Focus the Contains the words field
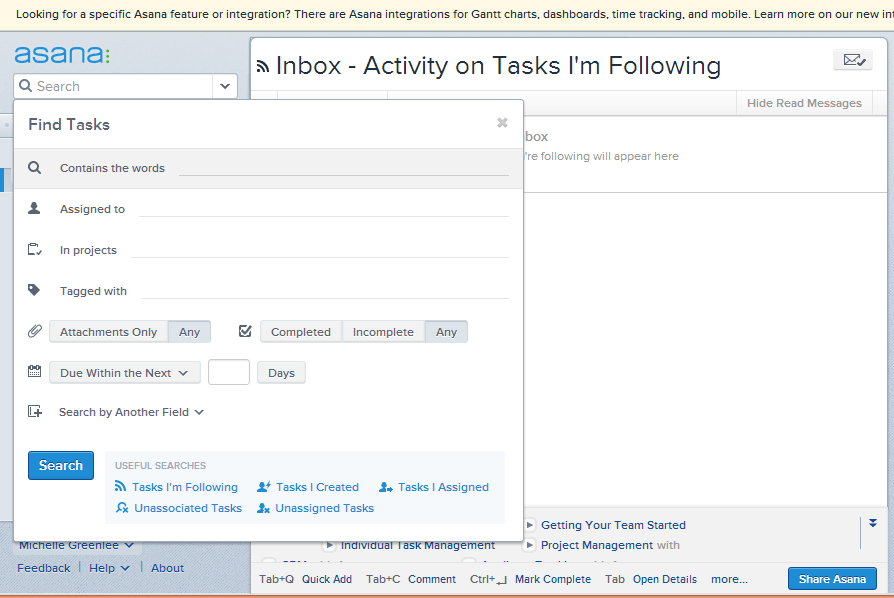Viewport: 894px width, 598px height. (x=344, y=168)
